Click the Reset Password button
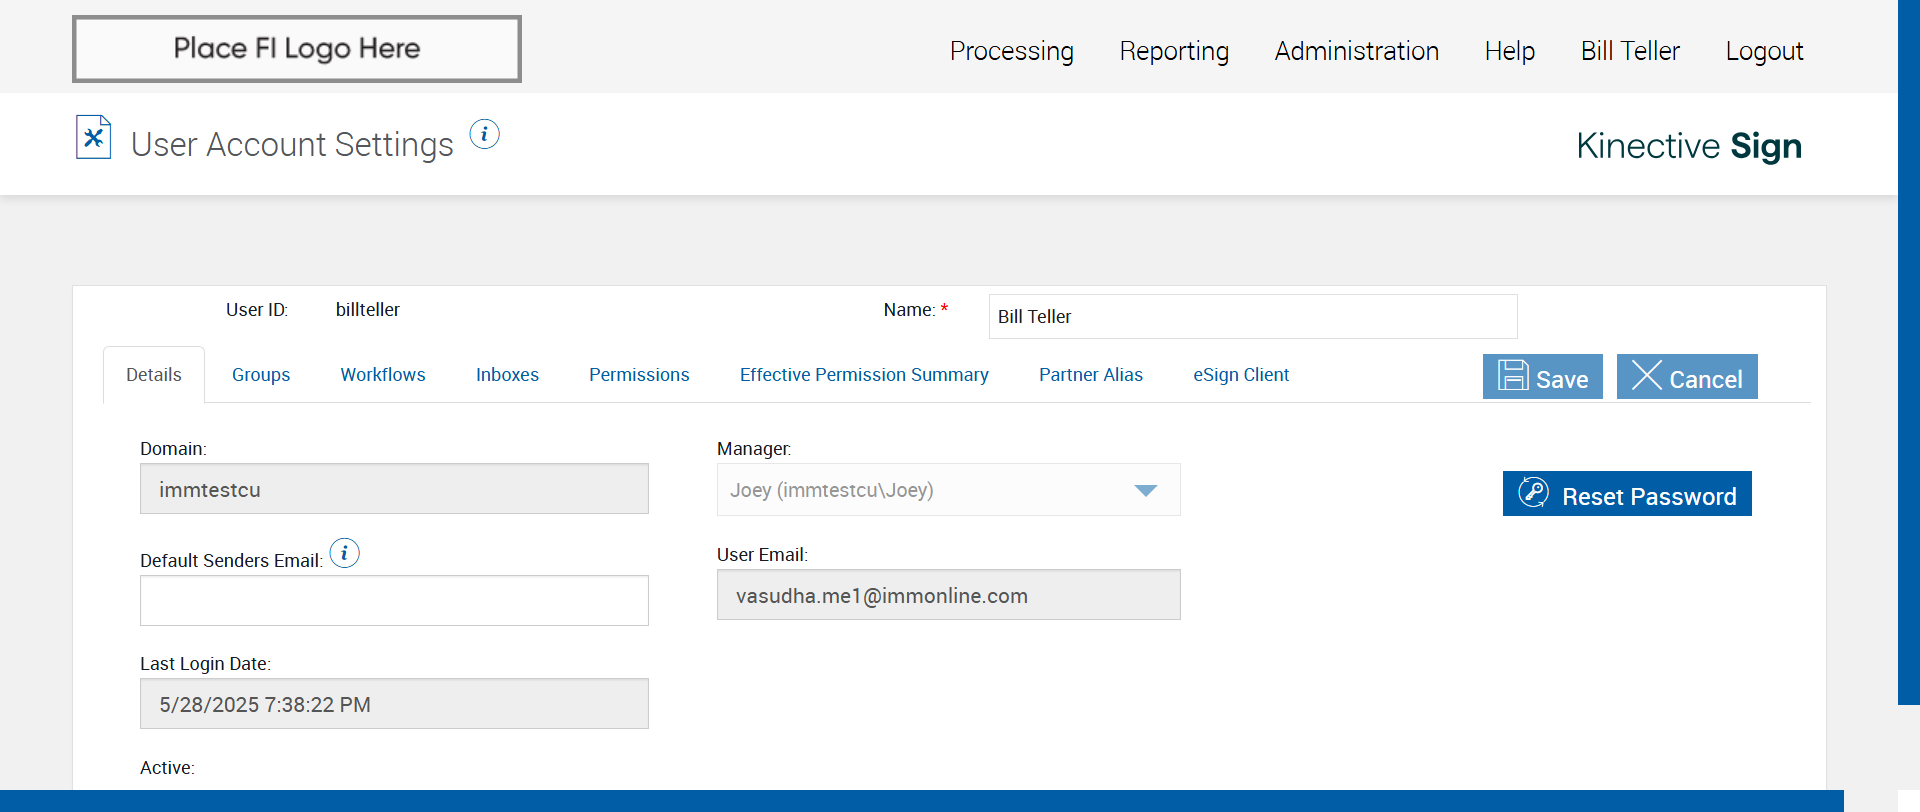The image size is (1920, 812). pos(1627,494)
